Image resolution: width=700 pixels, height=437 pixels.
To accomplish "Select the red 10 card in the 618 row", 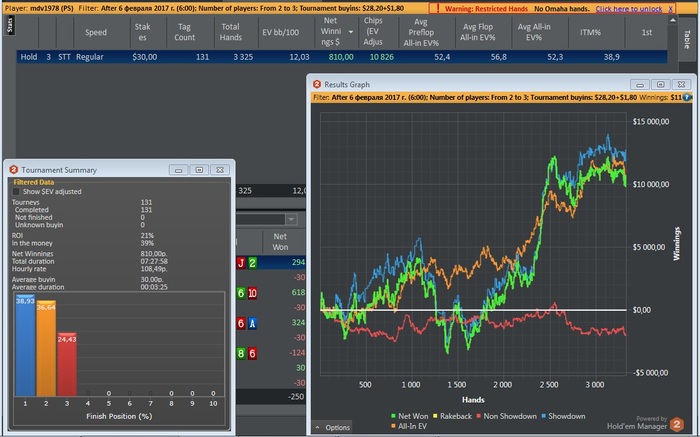I will tap(252, 293).
